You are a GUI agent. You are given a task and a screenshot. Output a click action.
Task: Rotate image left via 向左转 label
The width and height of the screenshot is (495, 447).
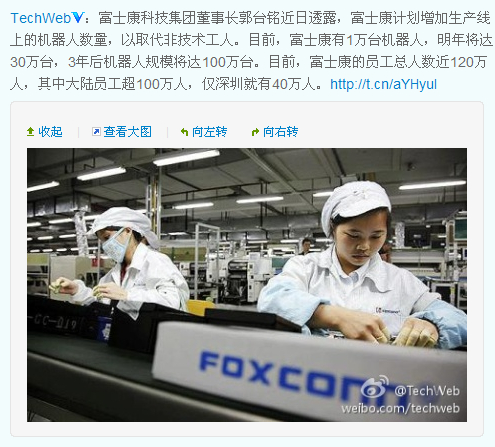pyautogui.click(x=209, y=132)
